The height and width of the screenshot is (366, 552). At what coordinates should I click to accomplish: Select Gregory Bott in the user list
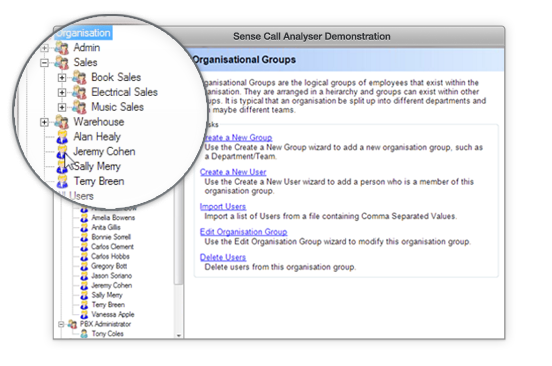point(109,266)
